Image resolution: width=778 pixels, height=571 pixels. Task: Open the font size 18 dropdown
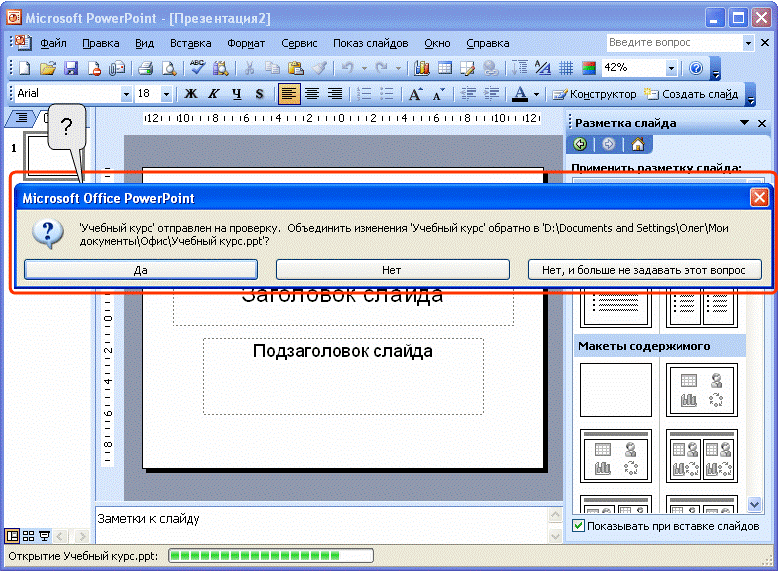tap(166, 94)
